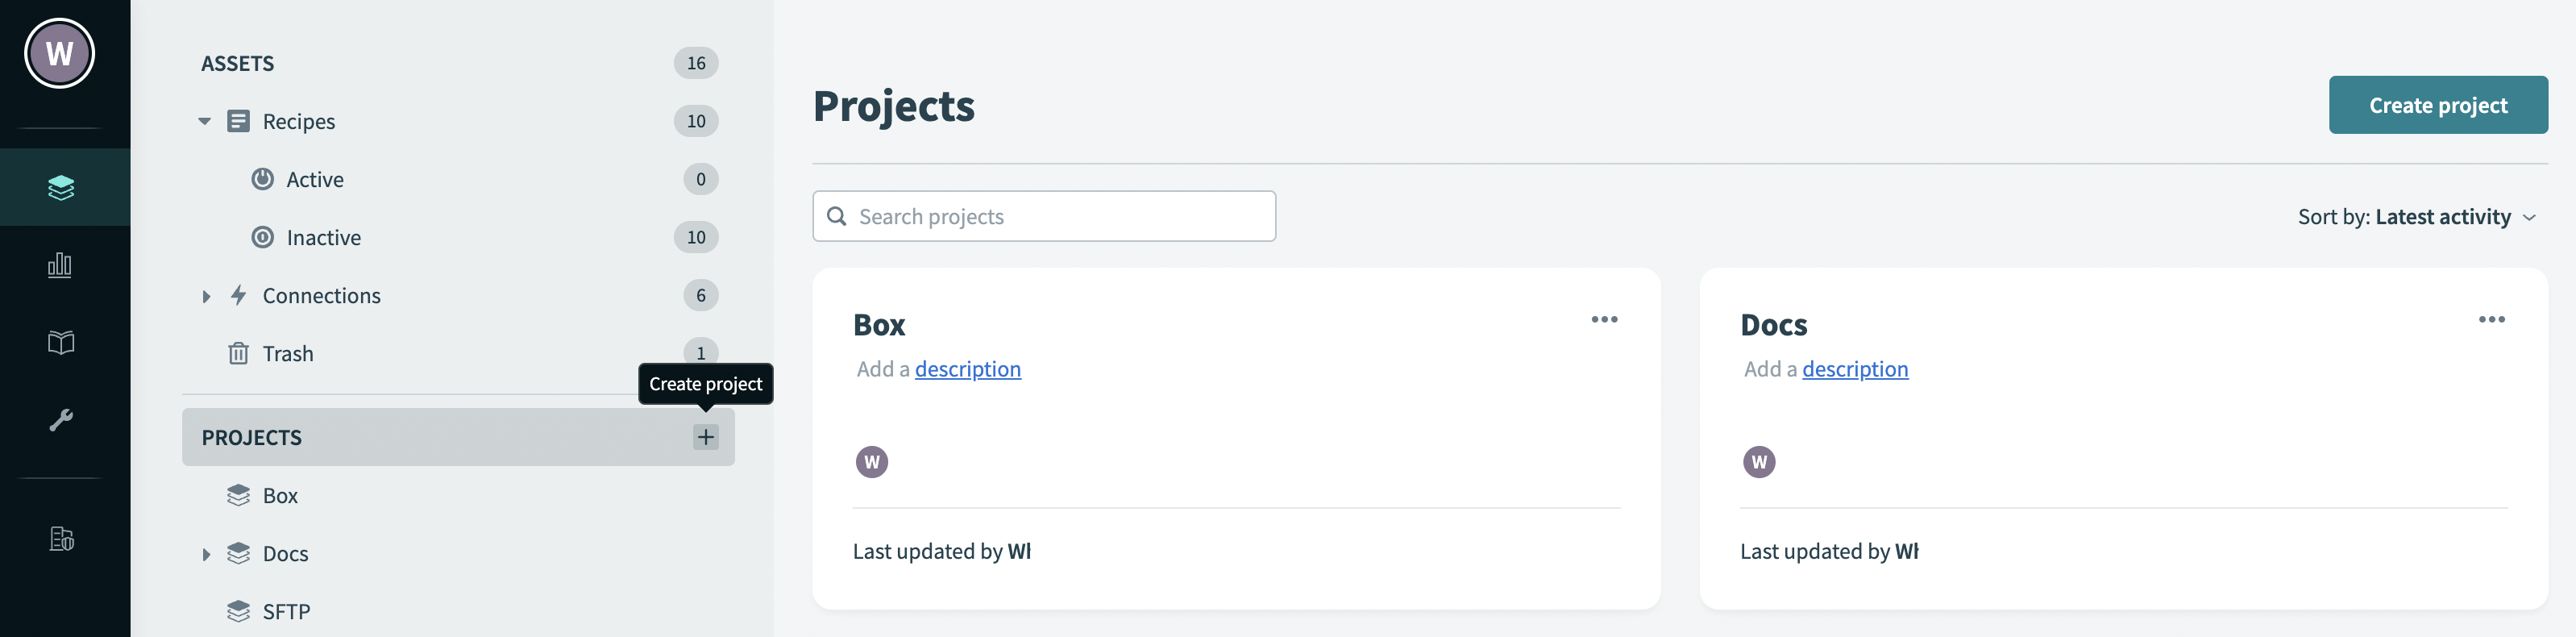Expand the Connections tree section
Image resolution: width=2576 pixels, height=637 pixels.
(206, 296)
